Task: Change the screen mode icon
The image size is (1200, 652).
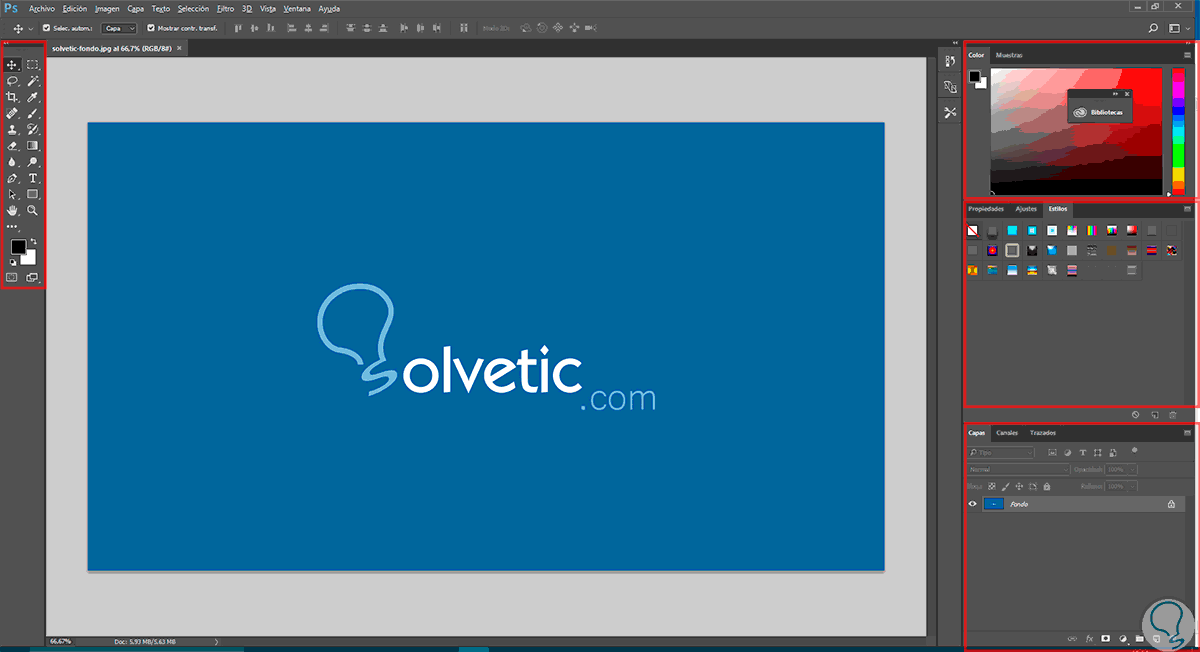Action: tap(32, 276)
